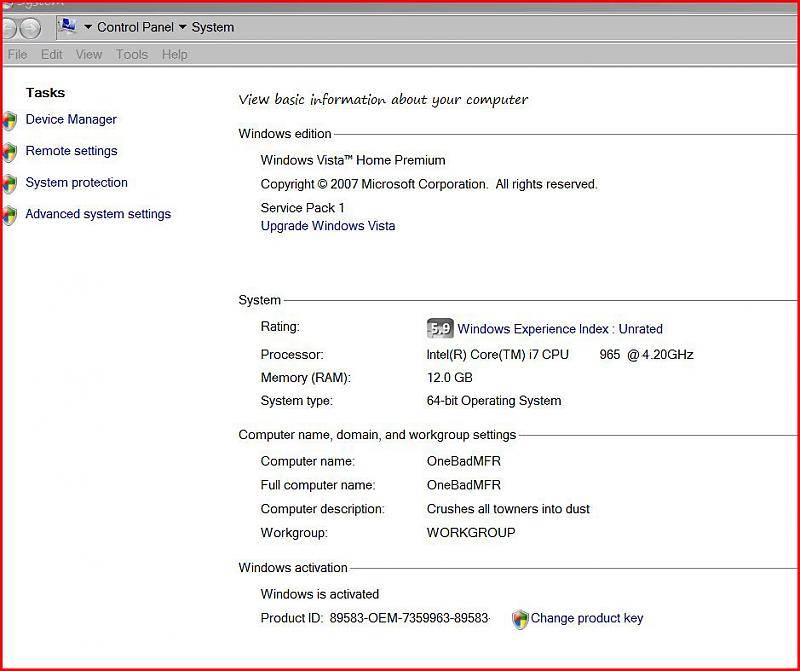Select Control Panel in the address breadcrumb
The image size is (800, 671).
tap(135, 27)
